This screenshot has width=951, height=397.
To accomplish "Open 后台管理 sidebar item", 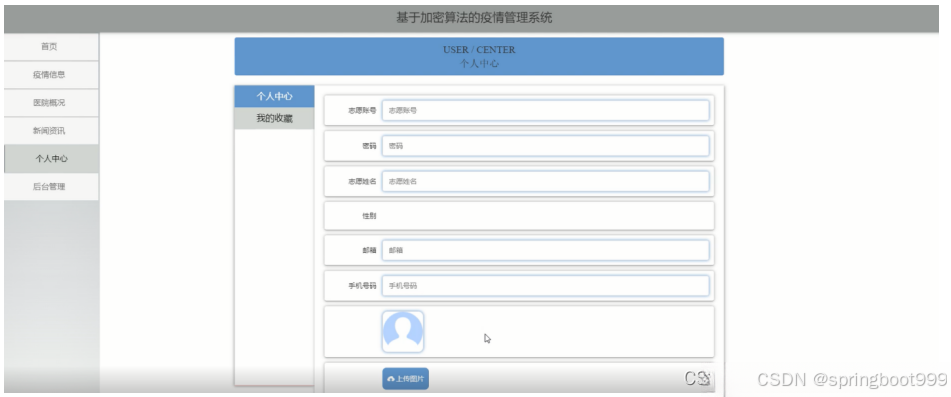I will click(51, 187).
